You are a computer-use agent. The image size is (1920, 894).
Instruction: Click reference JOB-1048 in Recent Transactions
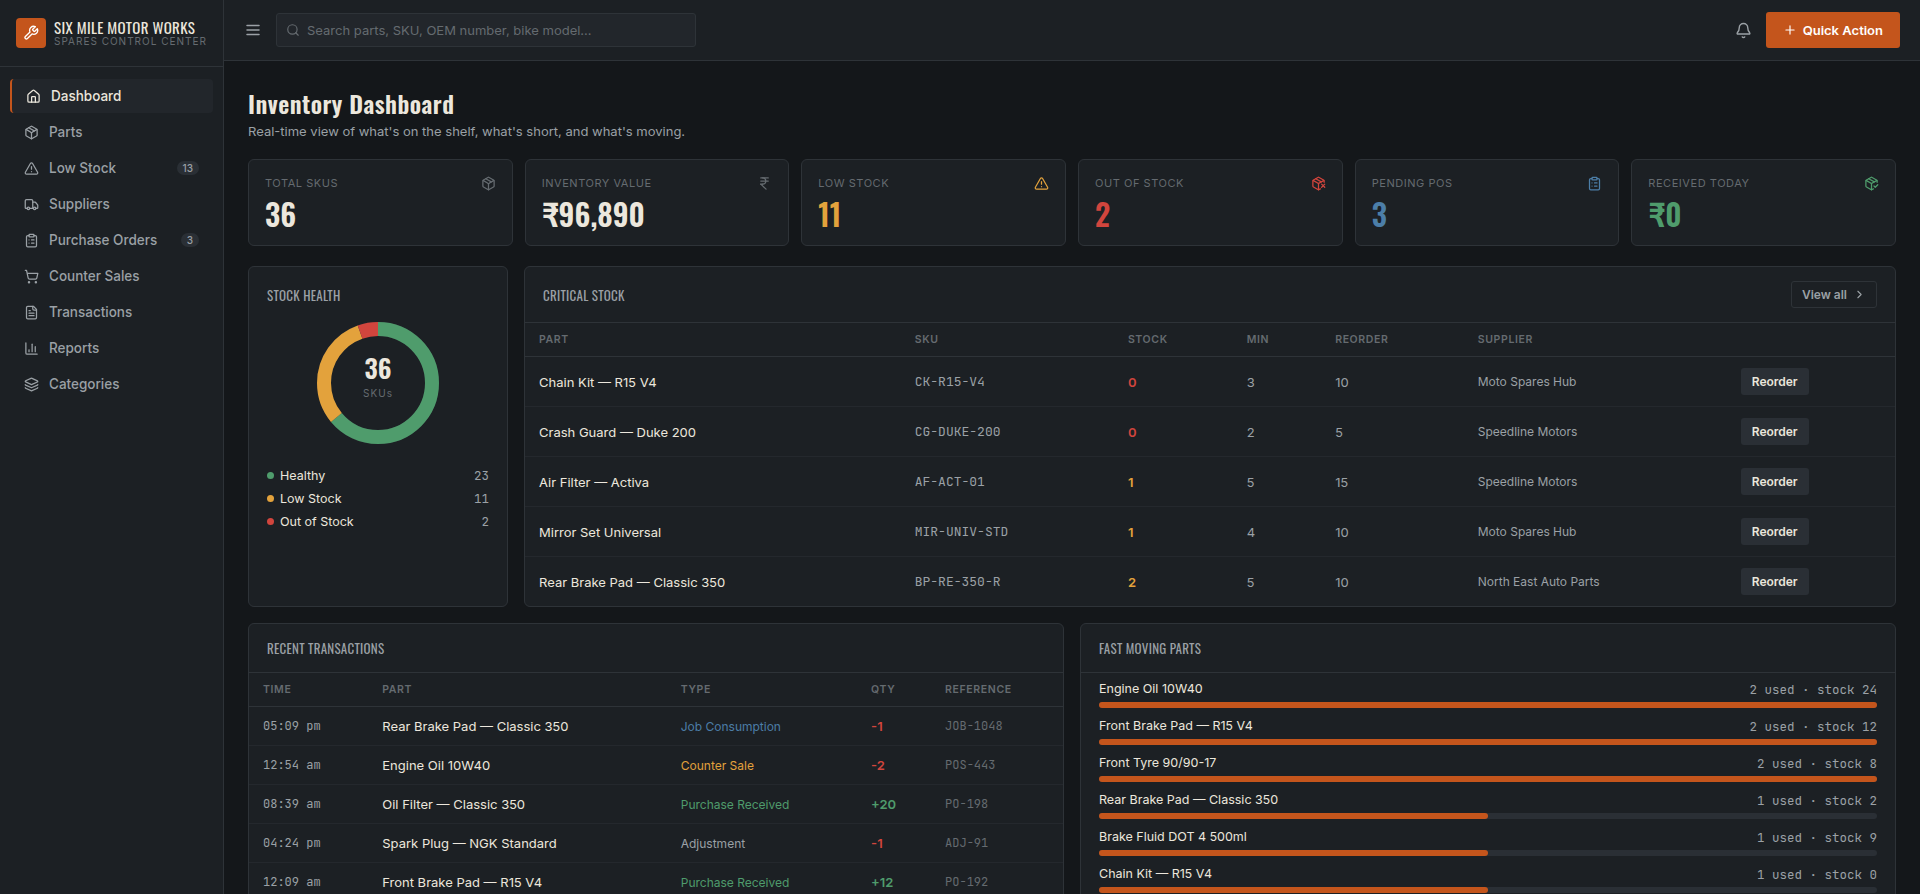tap(974, 726)
